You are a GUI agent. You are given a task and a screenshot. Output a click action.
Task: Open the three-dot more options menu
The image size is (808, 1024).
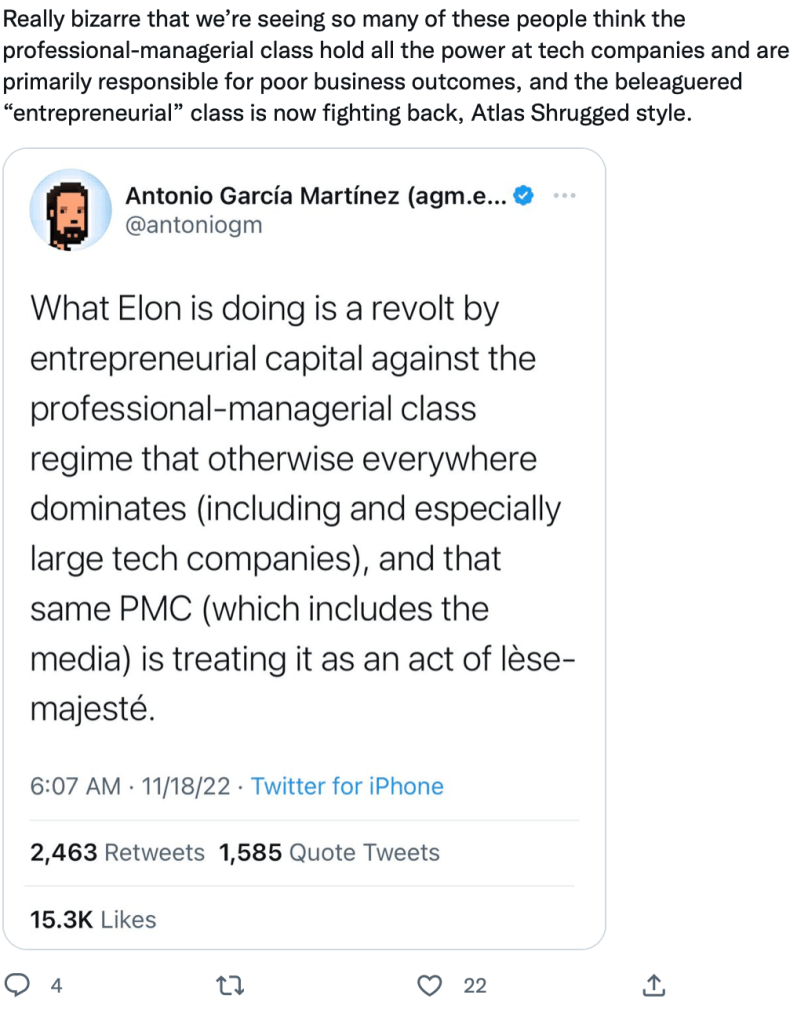(x=564, y=196)
